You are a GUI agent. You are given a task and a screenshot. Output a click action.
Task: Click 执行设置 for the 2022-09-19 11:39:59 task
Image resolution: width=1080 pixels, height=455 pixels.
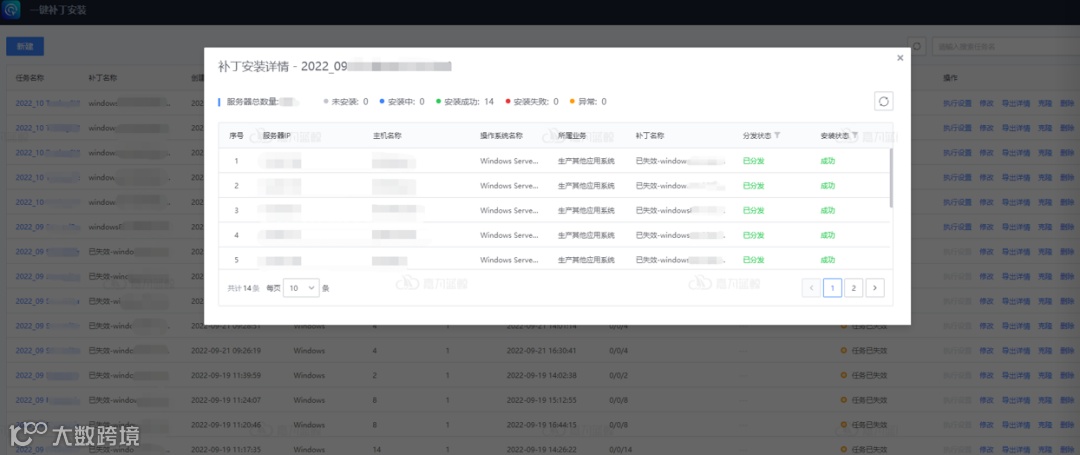coord(957,375)
